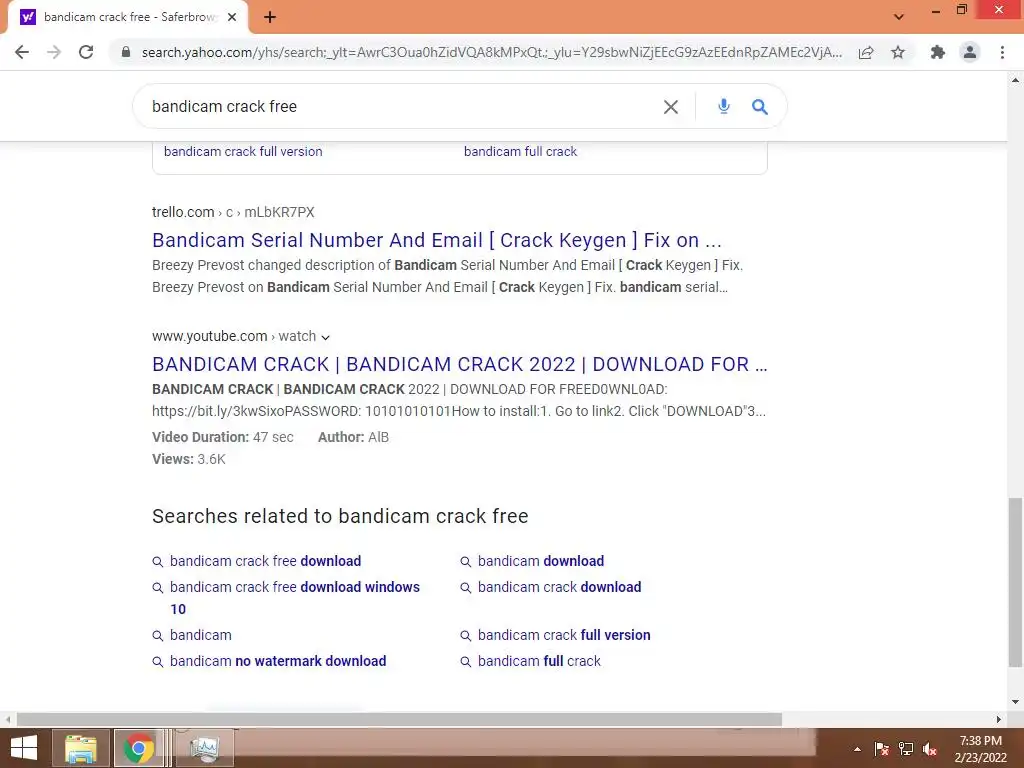Open a new tab with the plus button
1024x768 pixels.
pos(270,17)
